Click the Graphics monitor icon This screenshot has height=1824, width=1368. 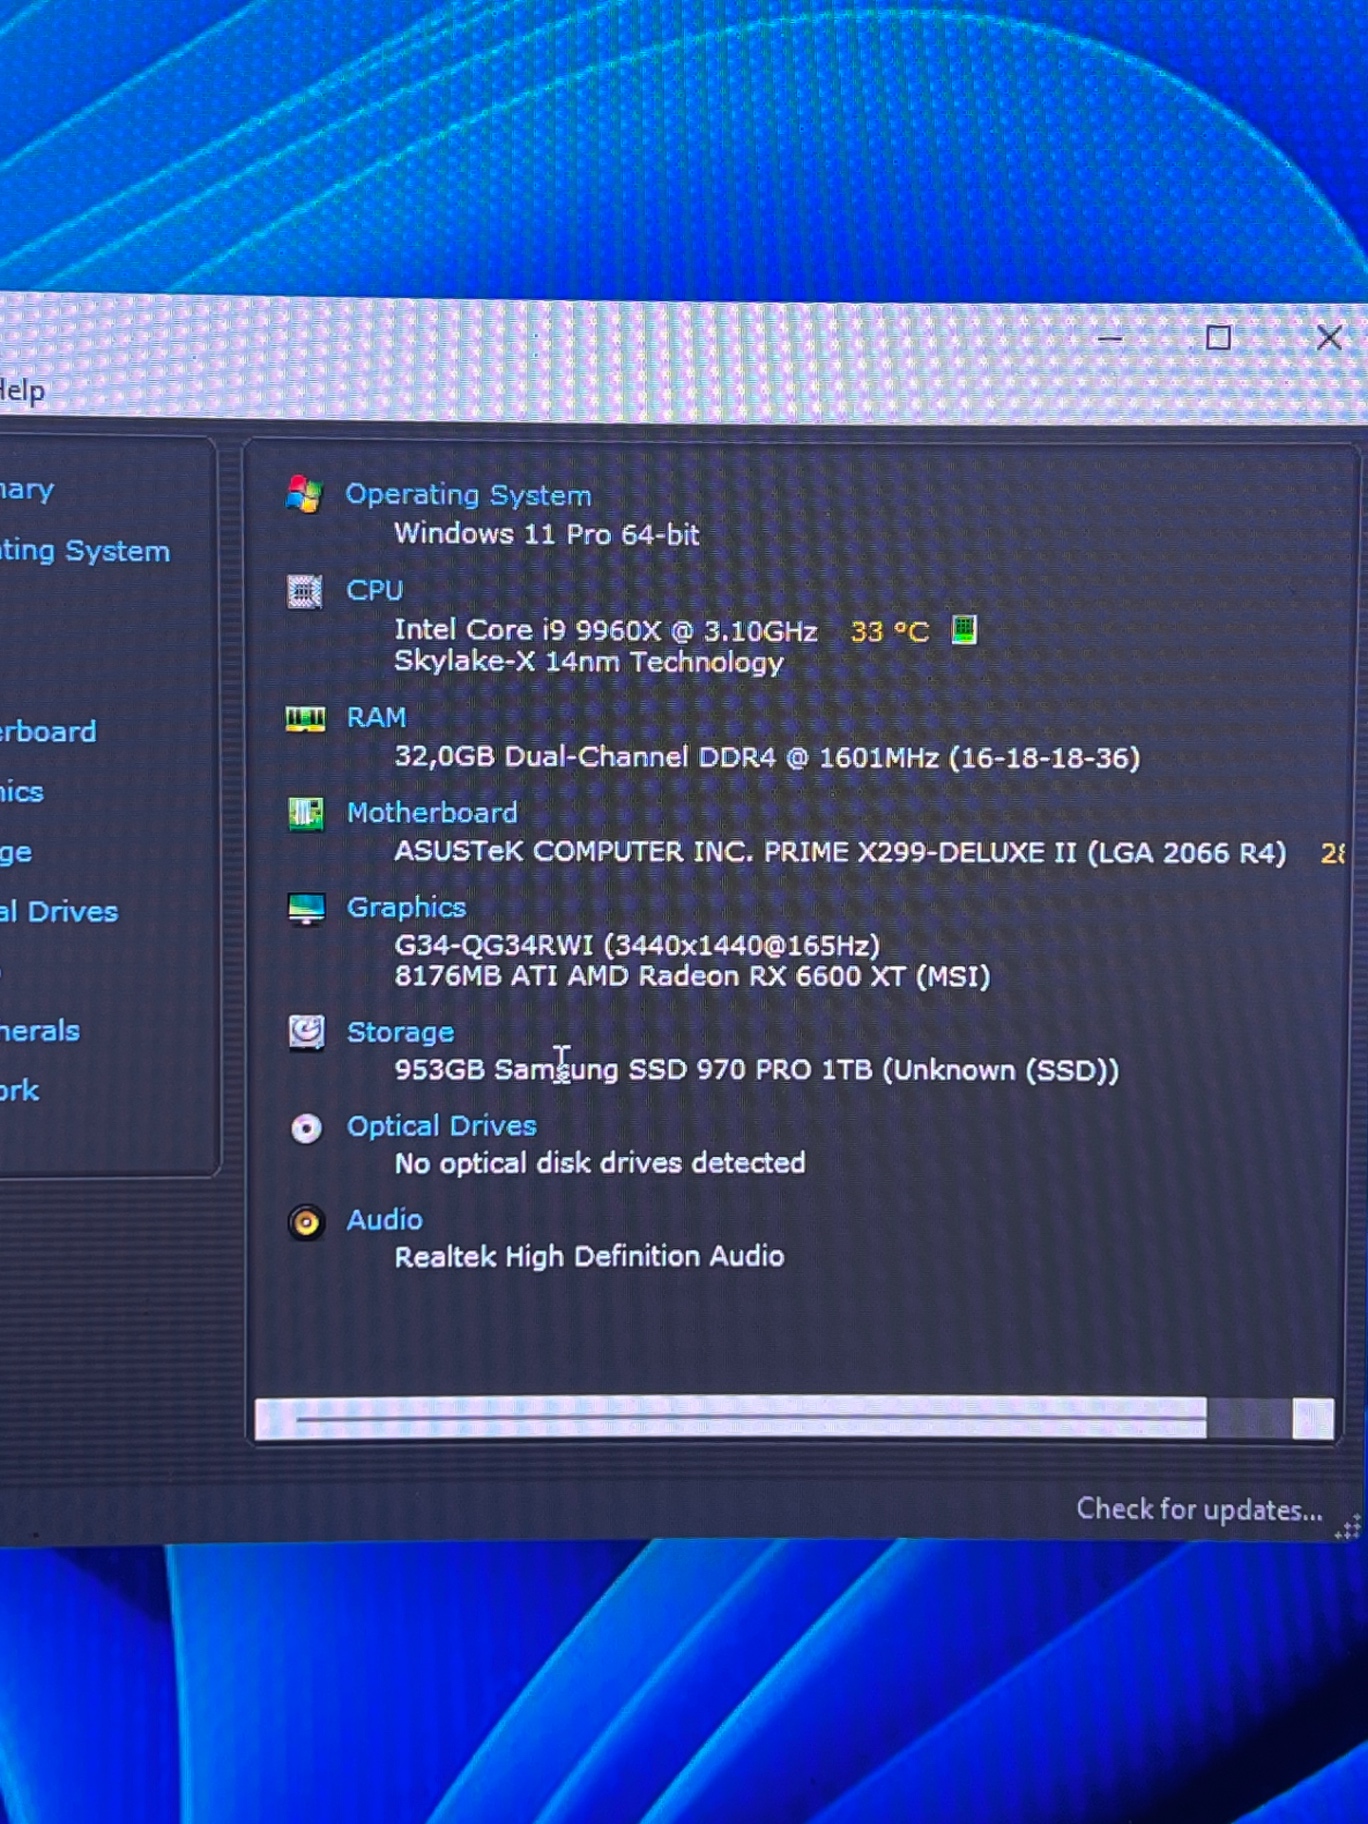pos(306,908)
